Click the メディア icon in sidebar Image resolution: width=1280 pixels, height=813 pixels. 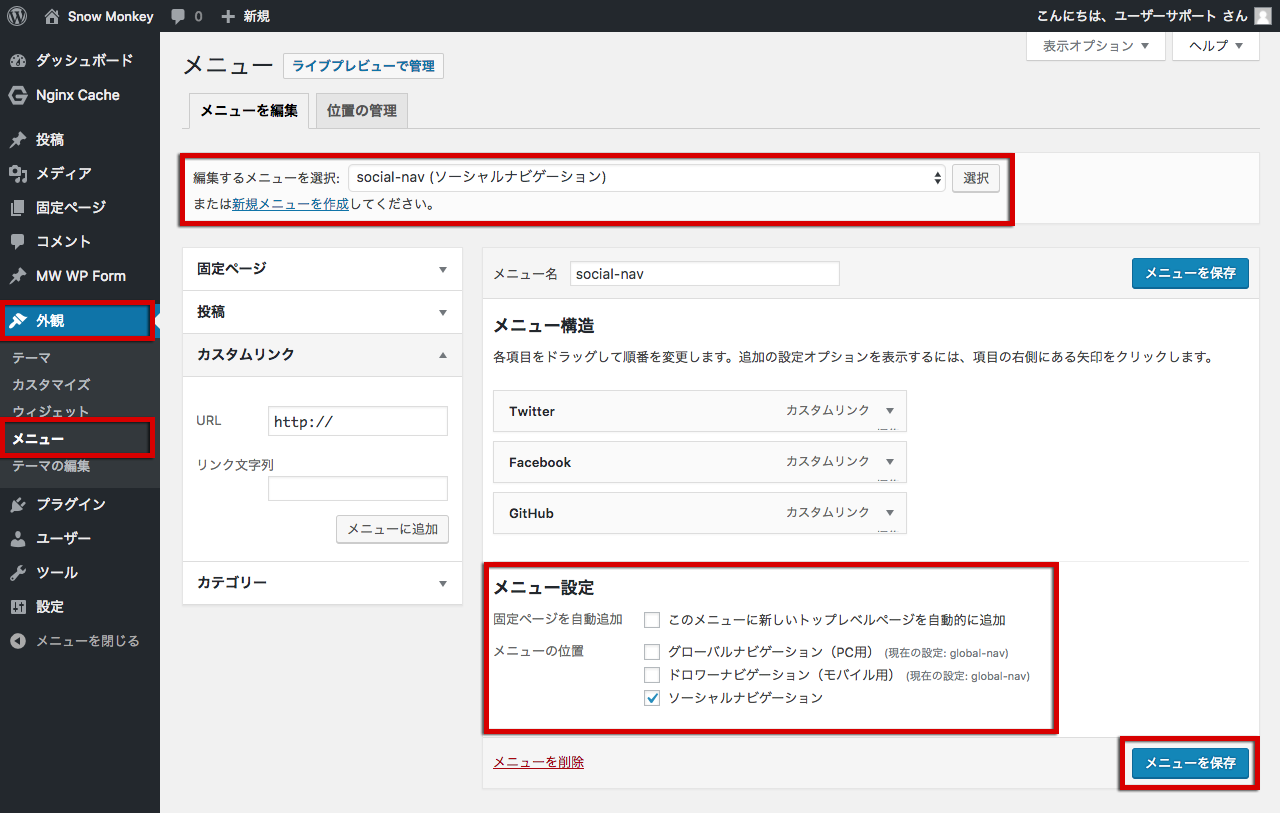click(x=18, y=174)
